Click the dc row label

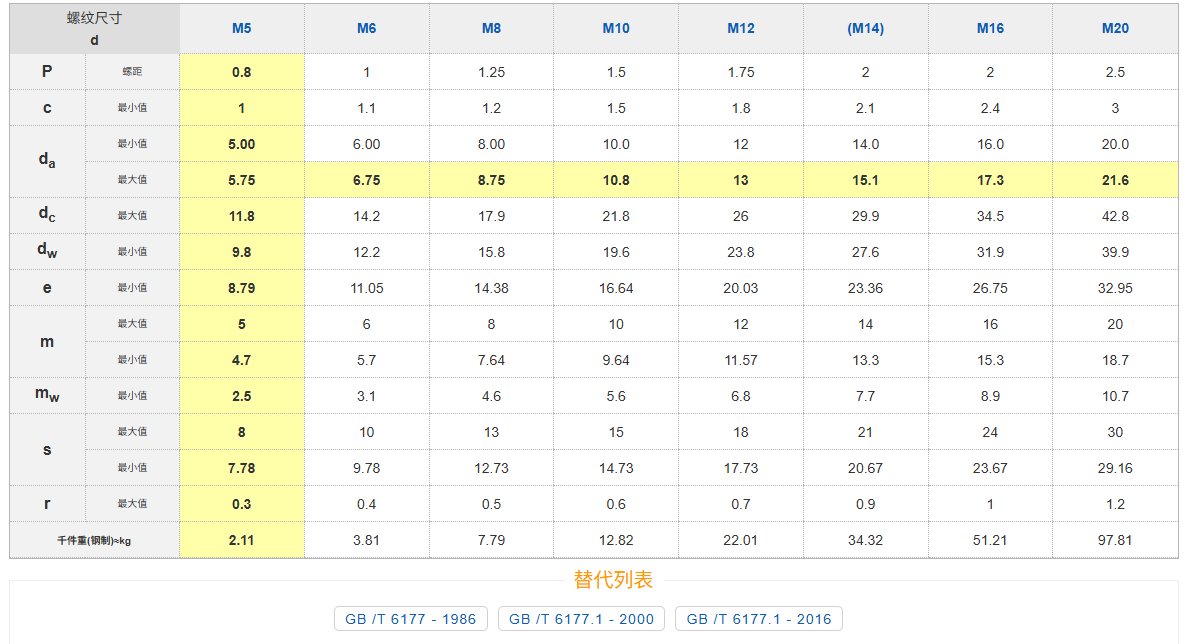[47, 215]
